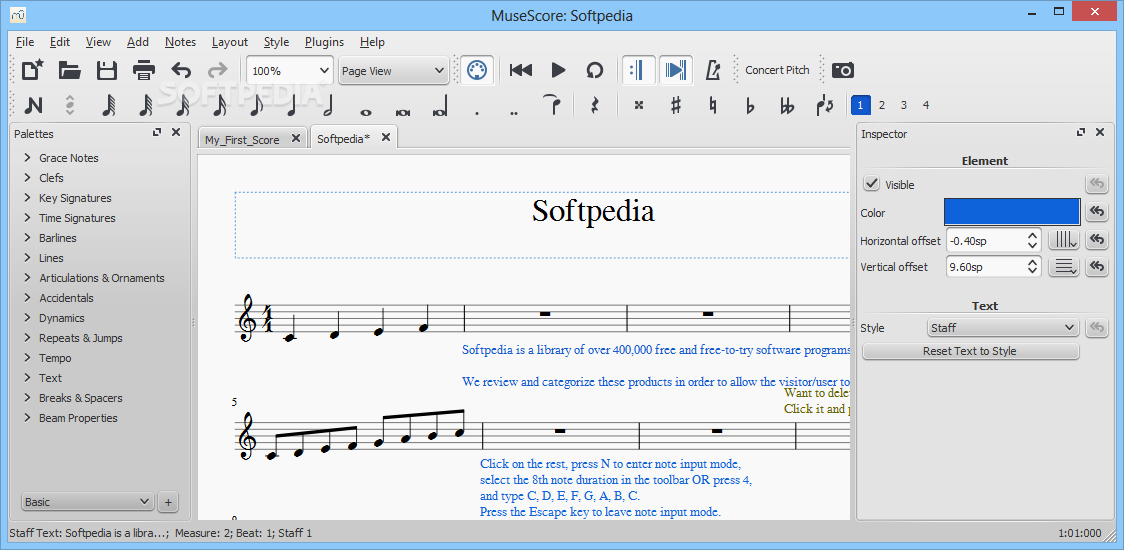Select half note duration

[328, 105]
